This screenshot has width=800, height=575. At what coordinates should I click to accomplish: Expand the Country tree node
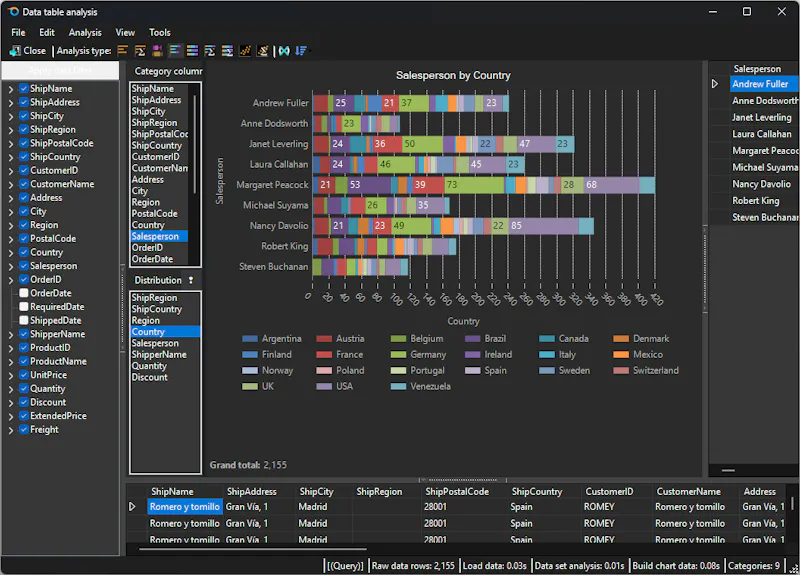point(11,253)
